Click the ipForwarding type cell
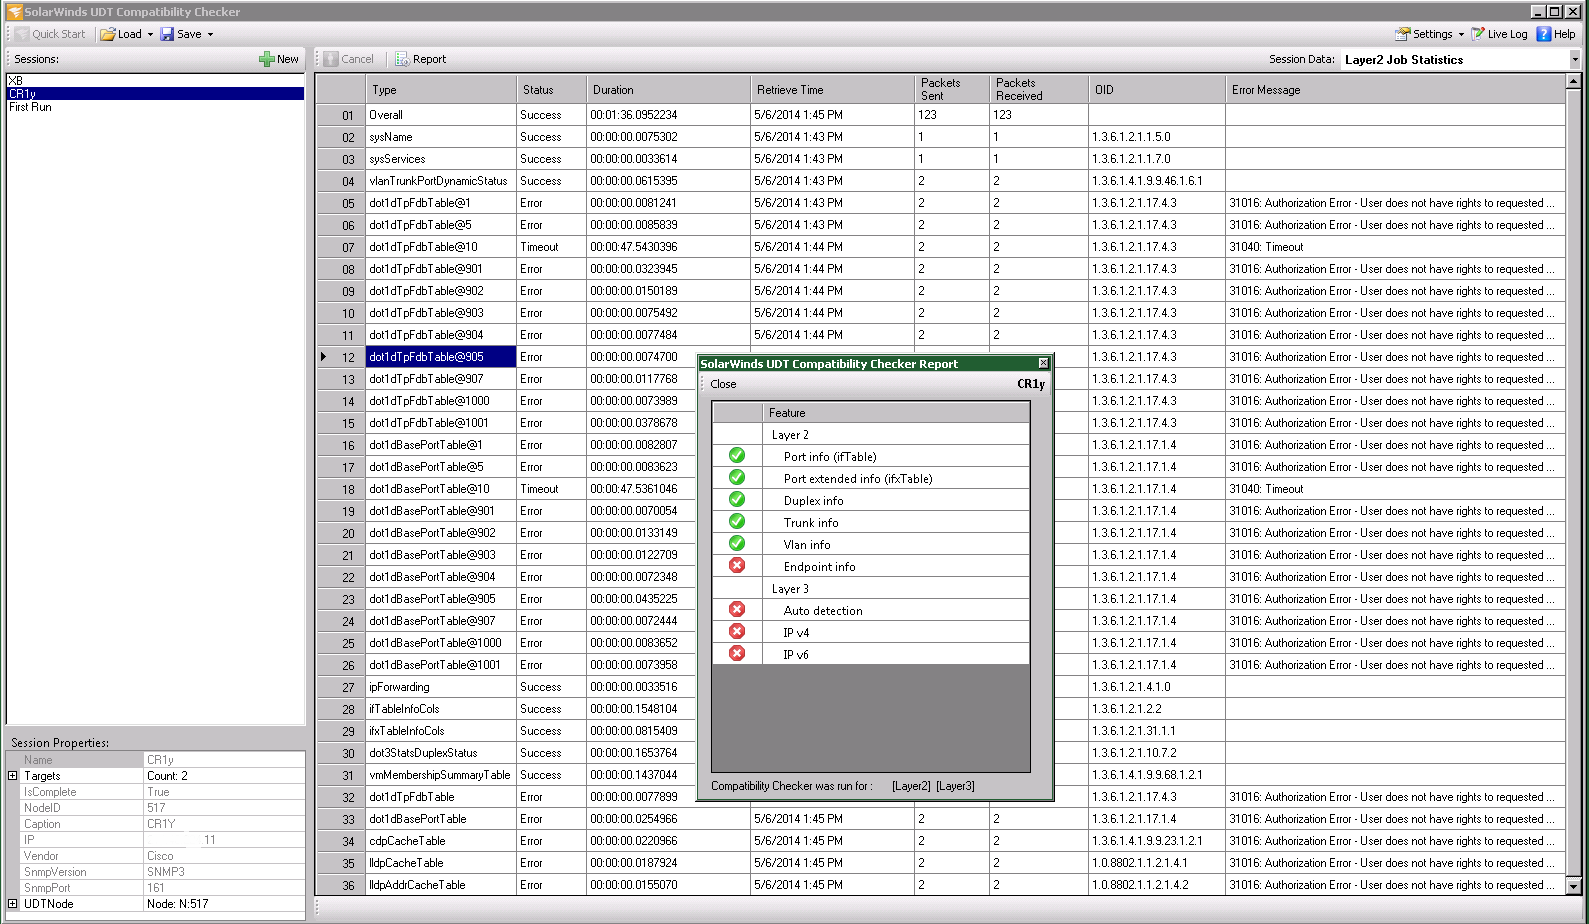 (441, 687)
